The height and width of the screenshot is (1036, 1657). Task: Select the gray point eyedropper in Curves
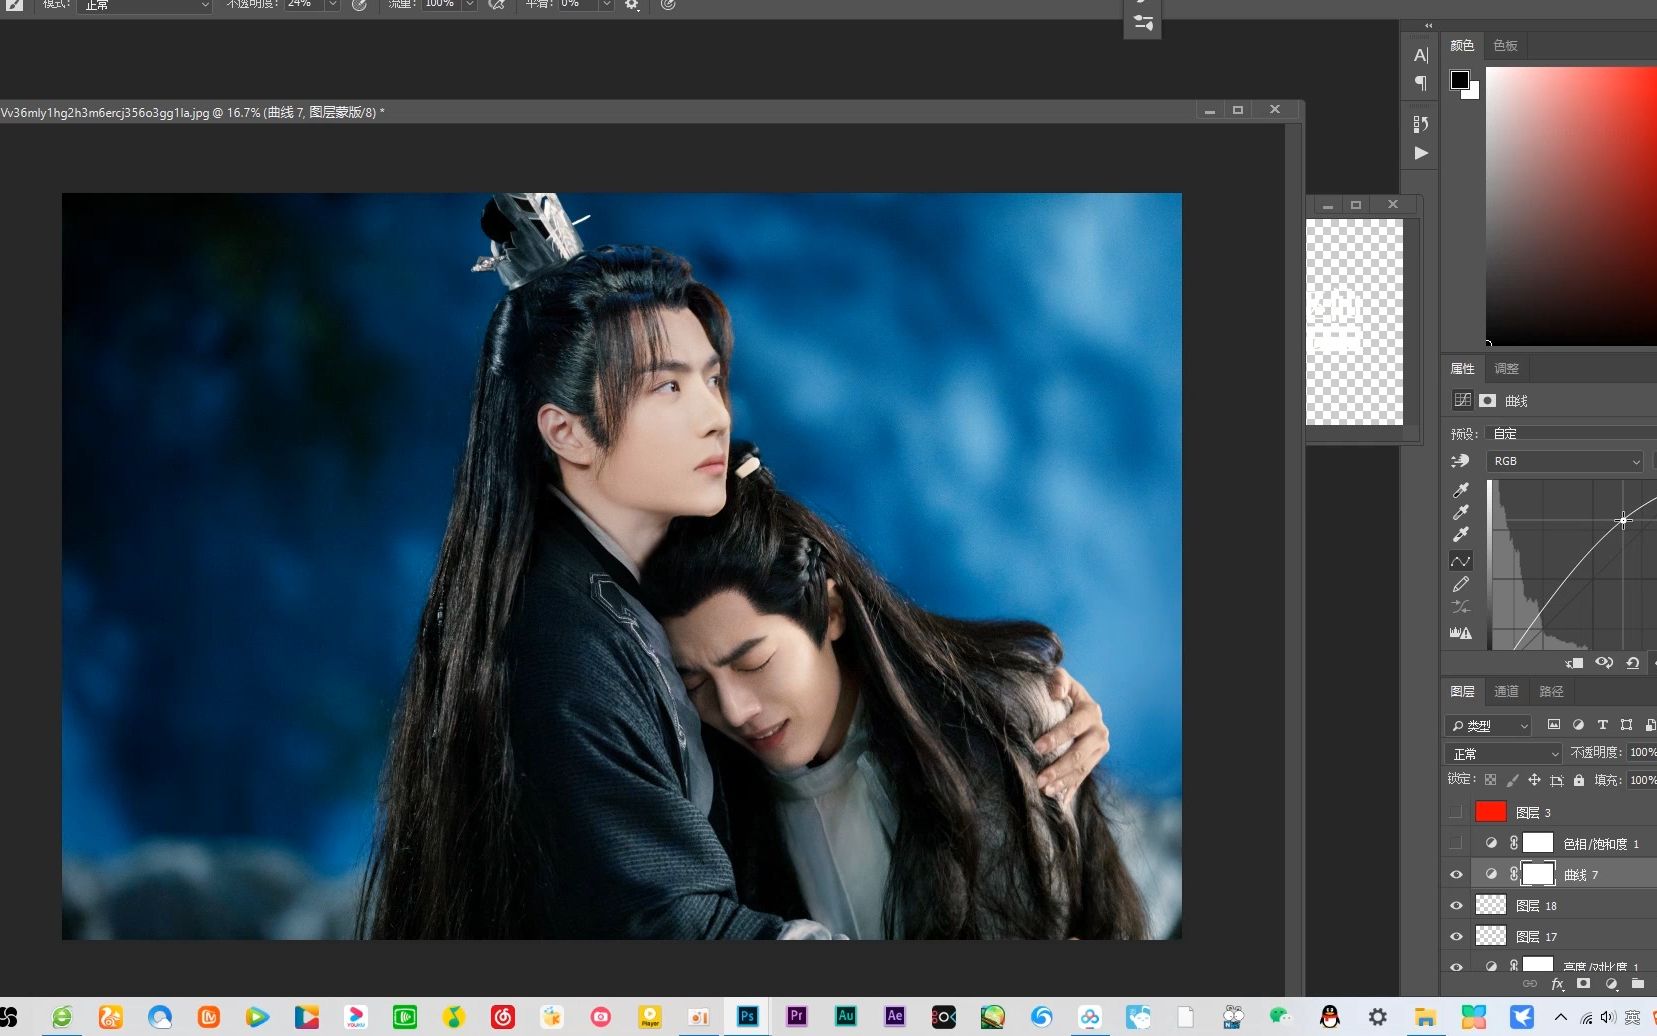coord(1461,512)
